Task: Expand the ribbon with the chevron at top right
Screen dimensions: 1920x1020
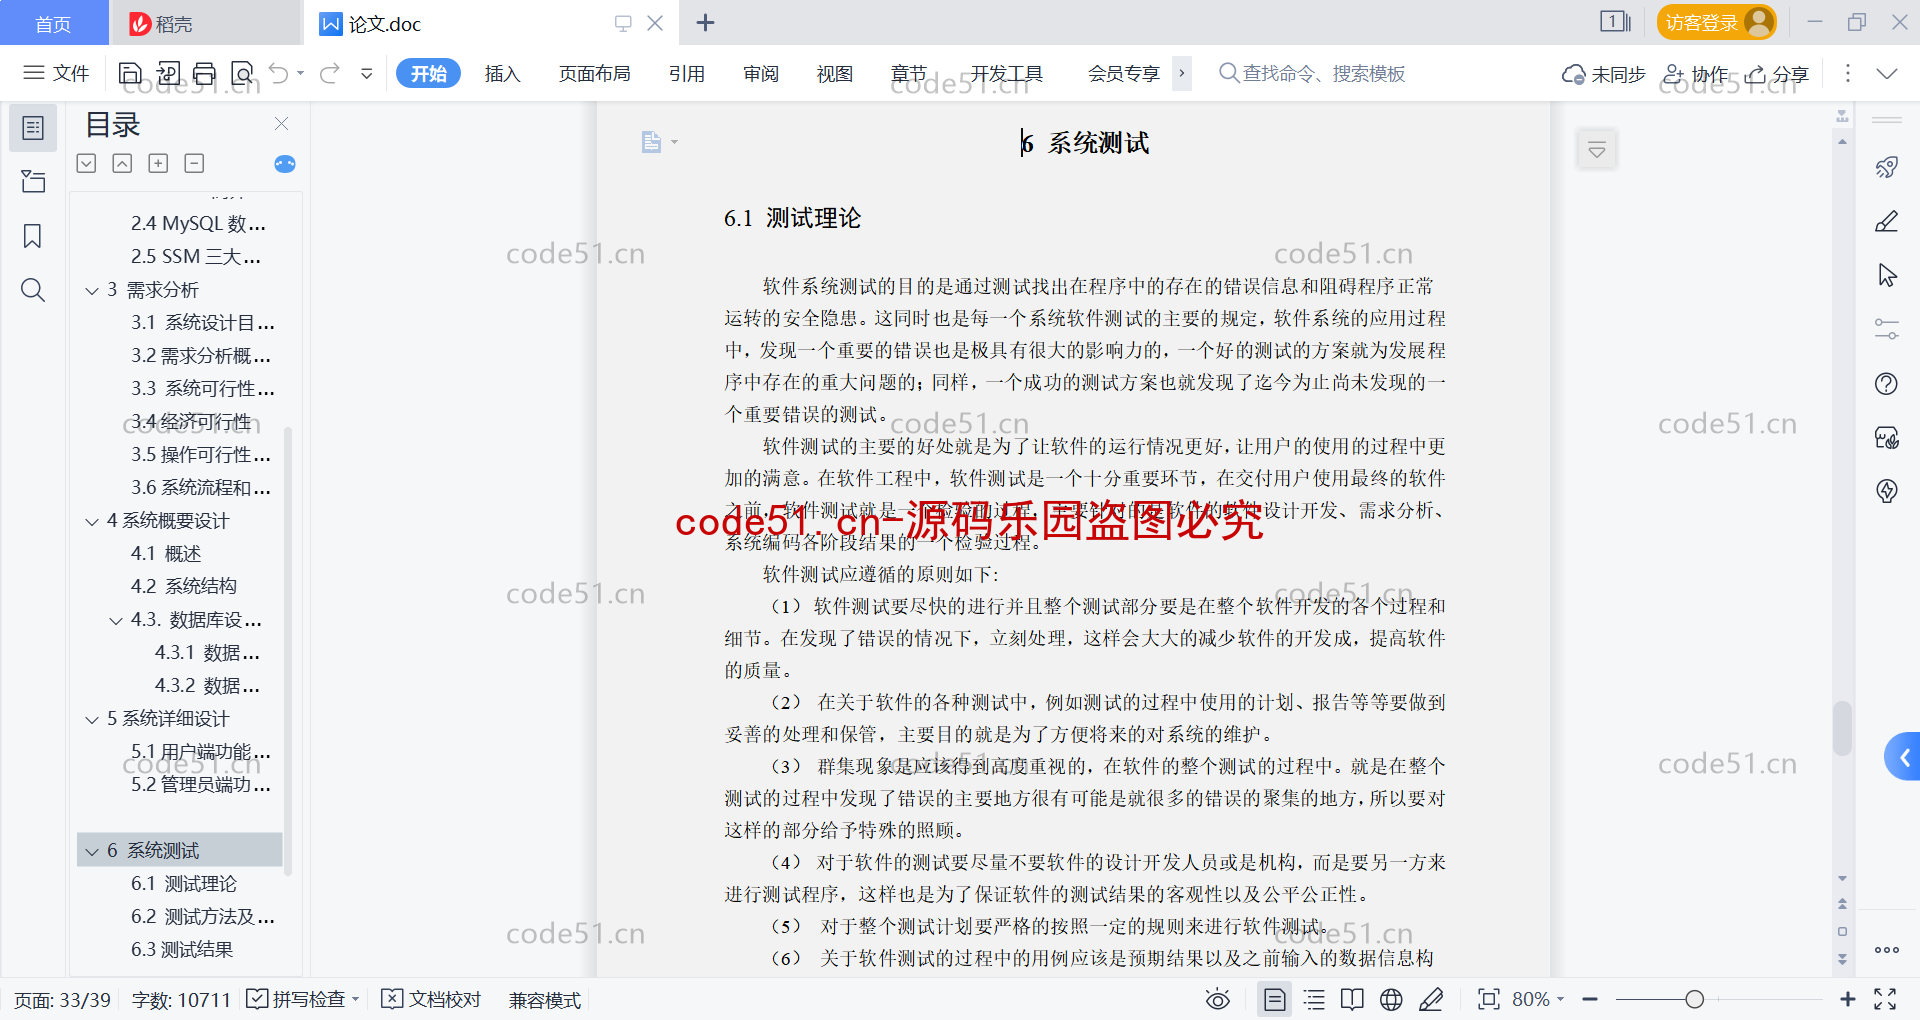Action: click(1887, 73)
